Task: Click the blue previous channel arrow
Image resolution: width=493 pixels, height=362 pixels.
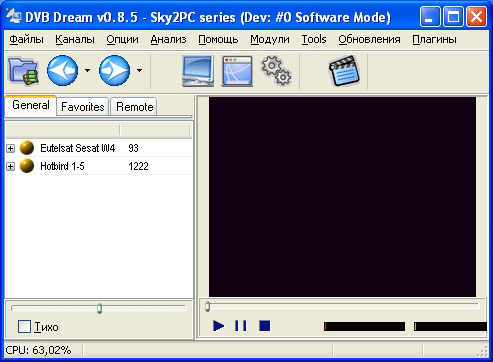Action: 63,70
